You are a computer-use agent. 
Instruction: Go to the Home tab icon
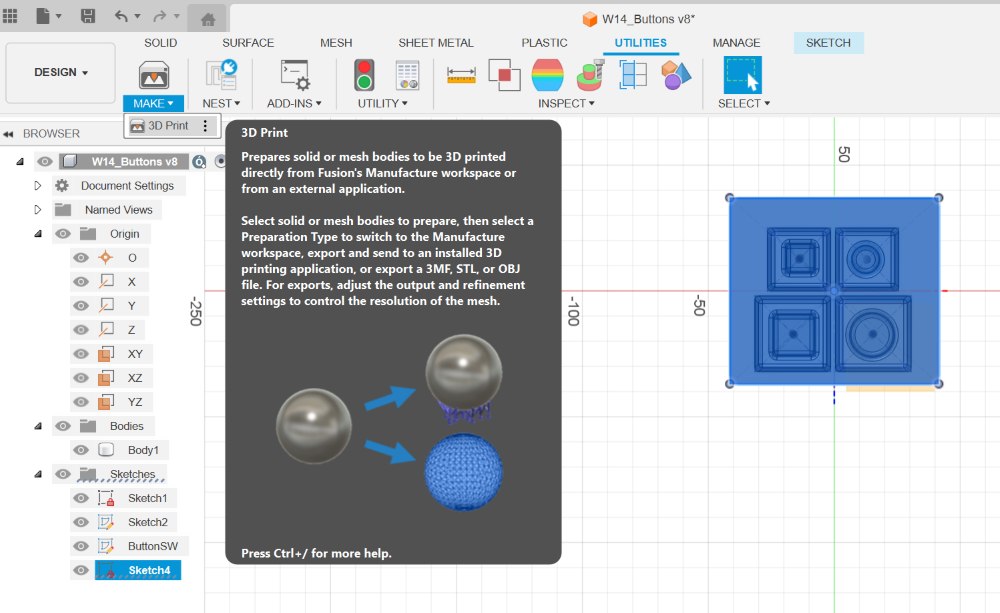[x=207, y=20]
